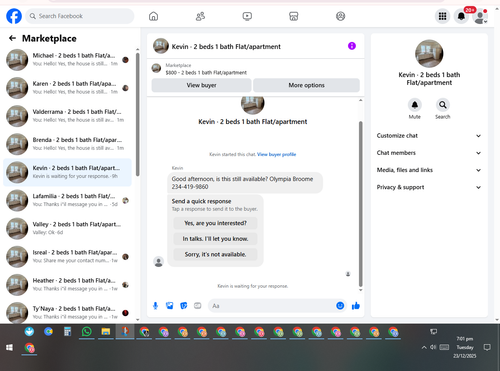The width and height of the screenshot is (500, 371).
Task: Click the $800 listing thumbnail in header
Action: [156, 68]
